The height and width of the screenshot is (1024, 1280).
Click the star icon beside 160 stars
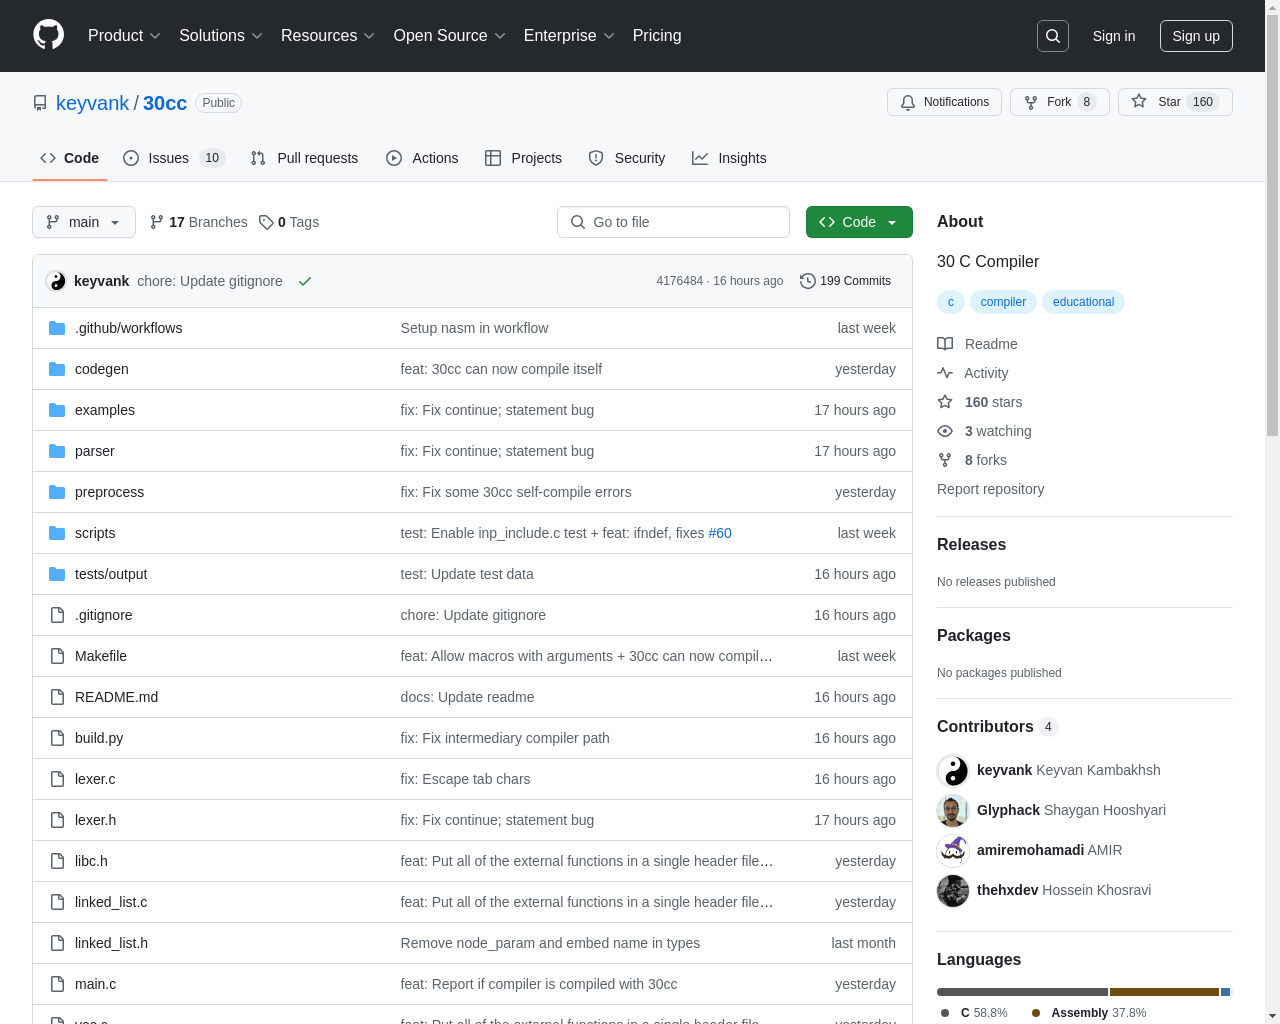coord(945,402)
